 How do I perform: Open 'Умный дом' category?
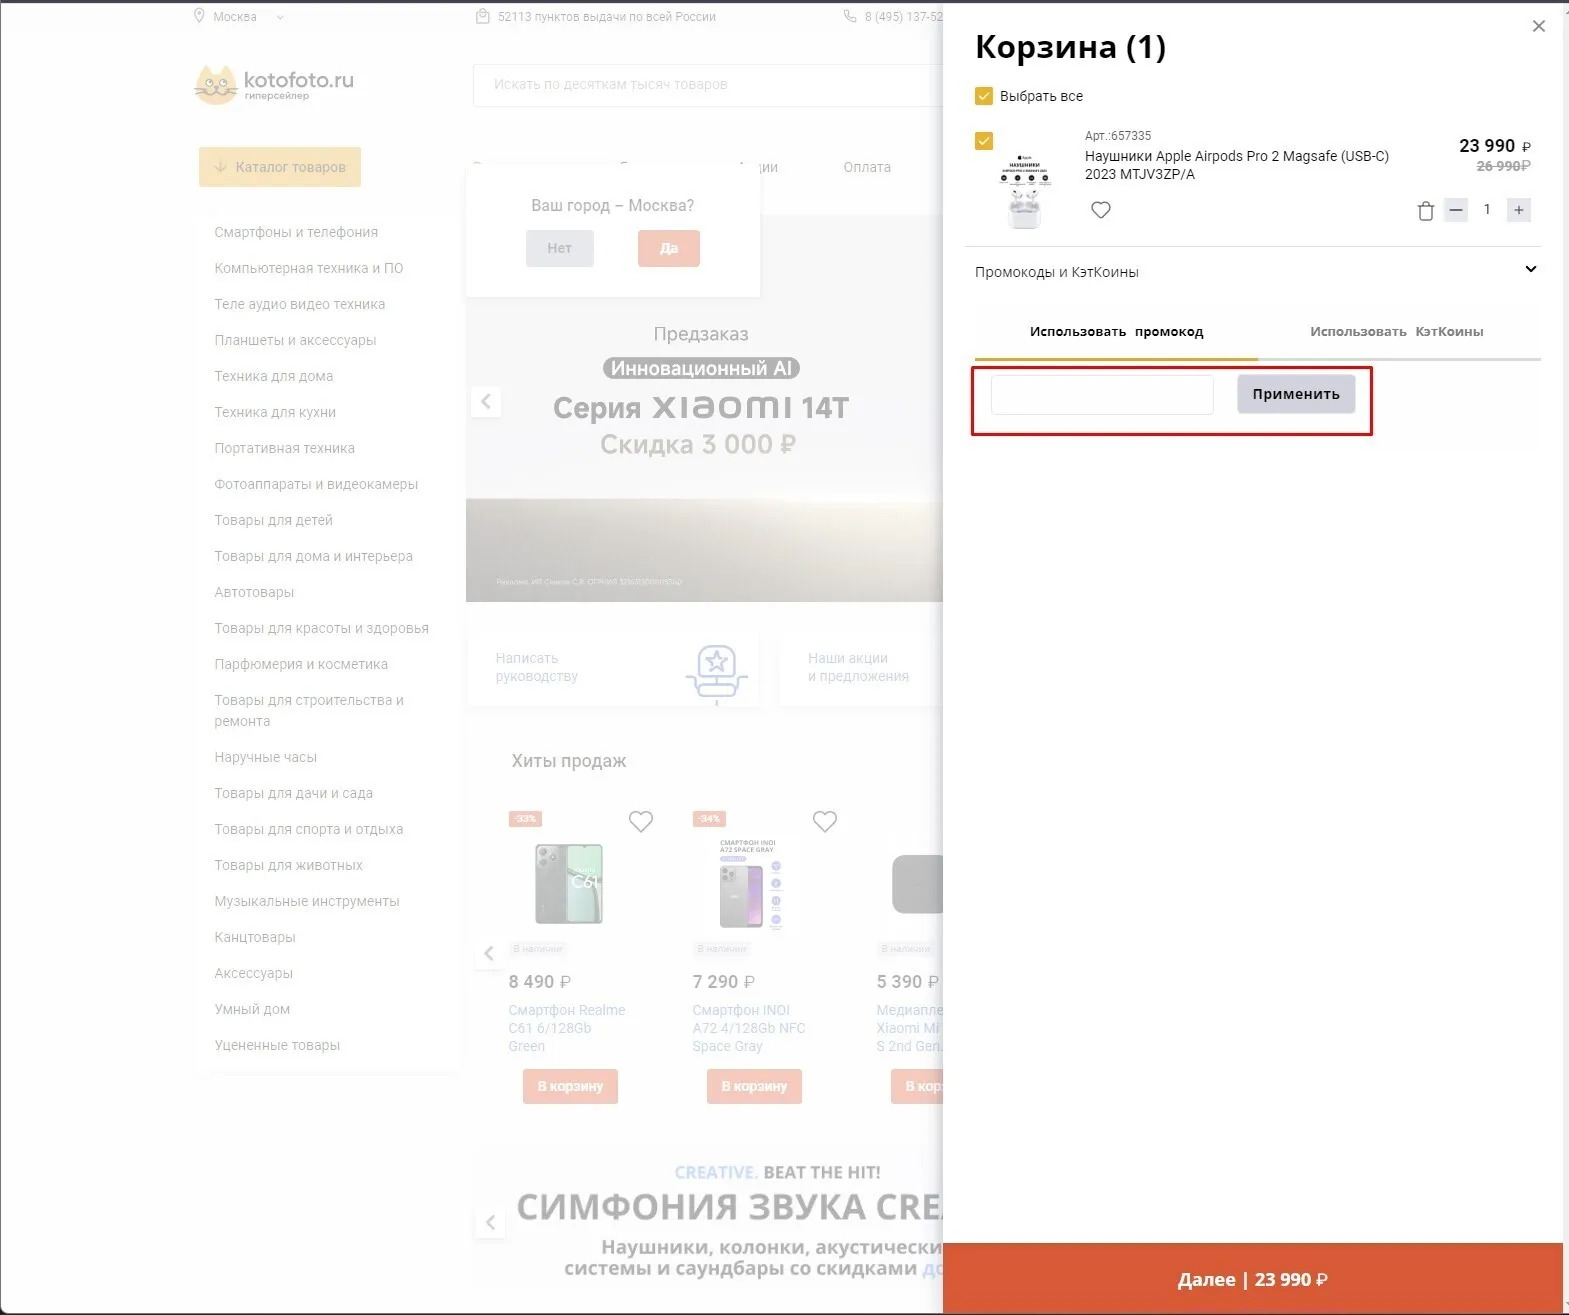pyautogui.click(x=252, y=1009)
